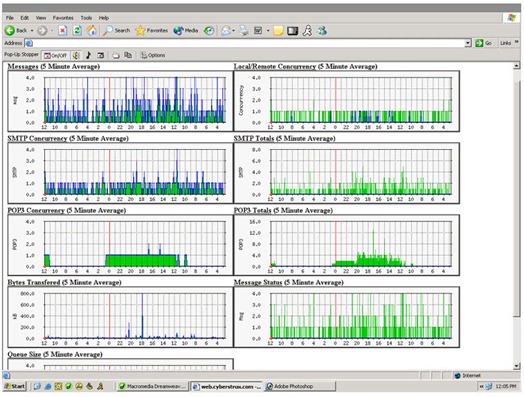Click in the Address input field
Viewport: 524px width, 397px height.
pyautogui.click(x=248, y=43)
